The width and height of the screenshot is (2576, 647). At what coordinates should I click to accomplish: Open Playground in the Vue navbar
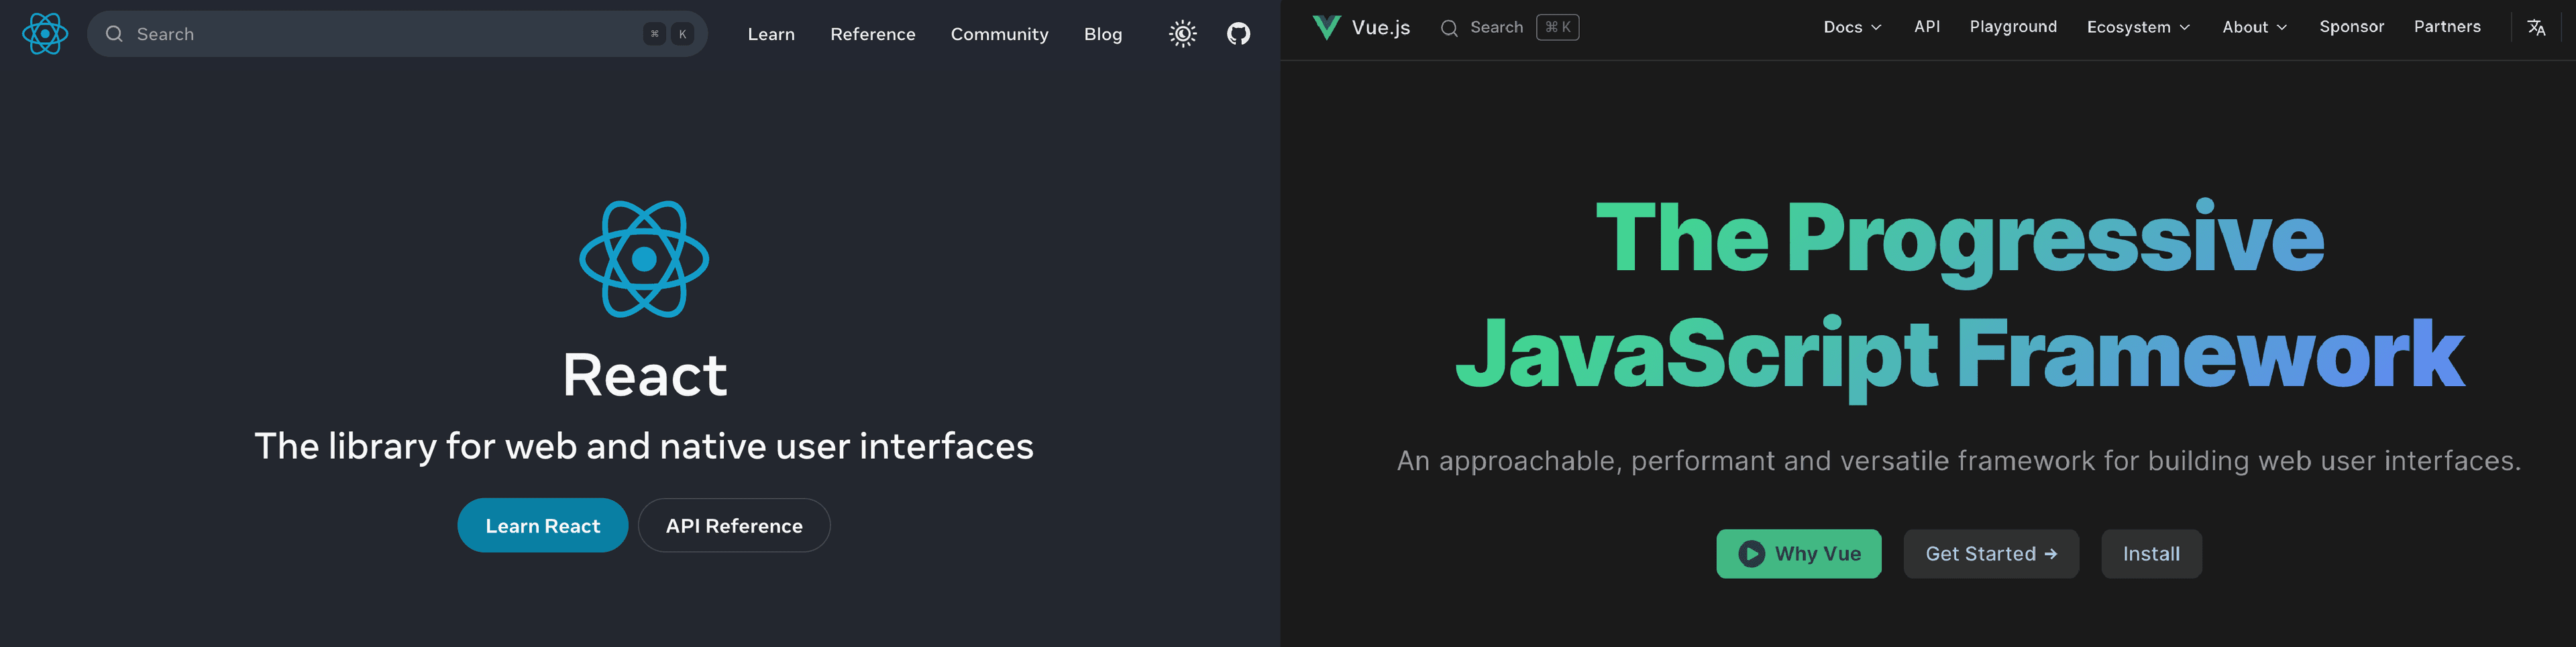point(2013,27)
